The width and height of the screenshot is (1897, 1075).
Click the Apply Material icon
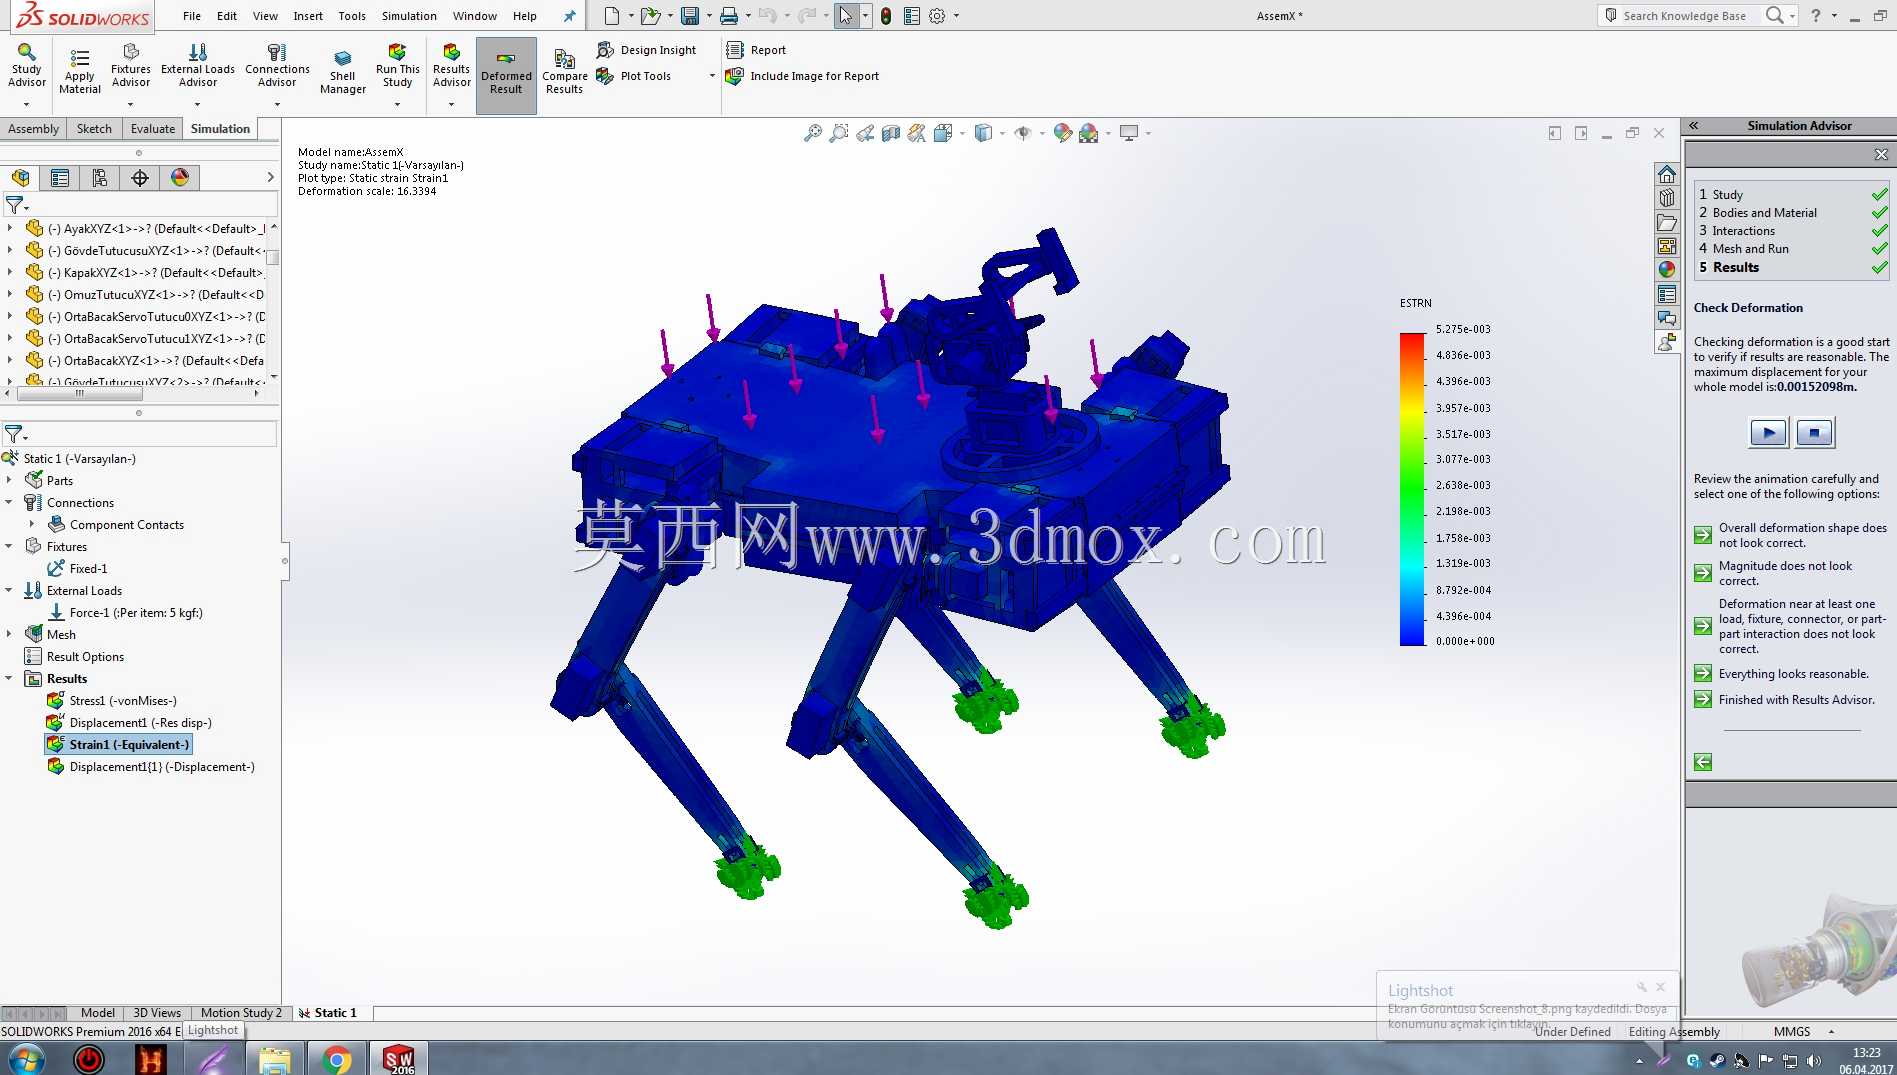coord(80,70)
